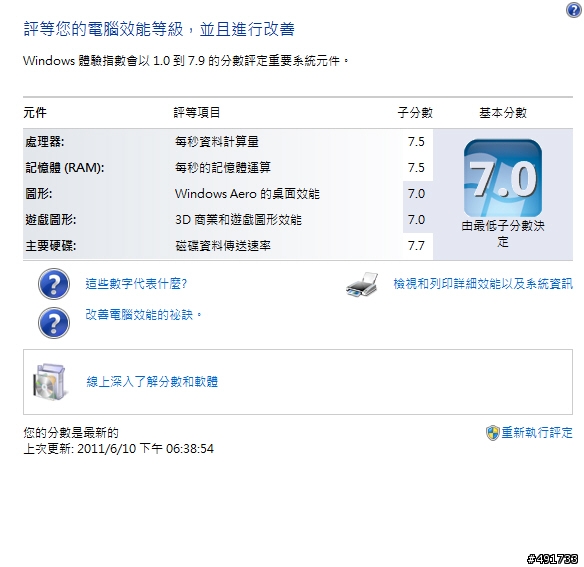Click the 每秒的記憶體運算 description
The image size is (584, 567).
point(223,168)
